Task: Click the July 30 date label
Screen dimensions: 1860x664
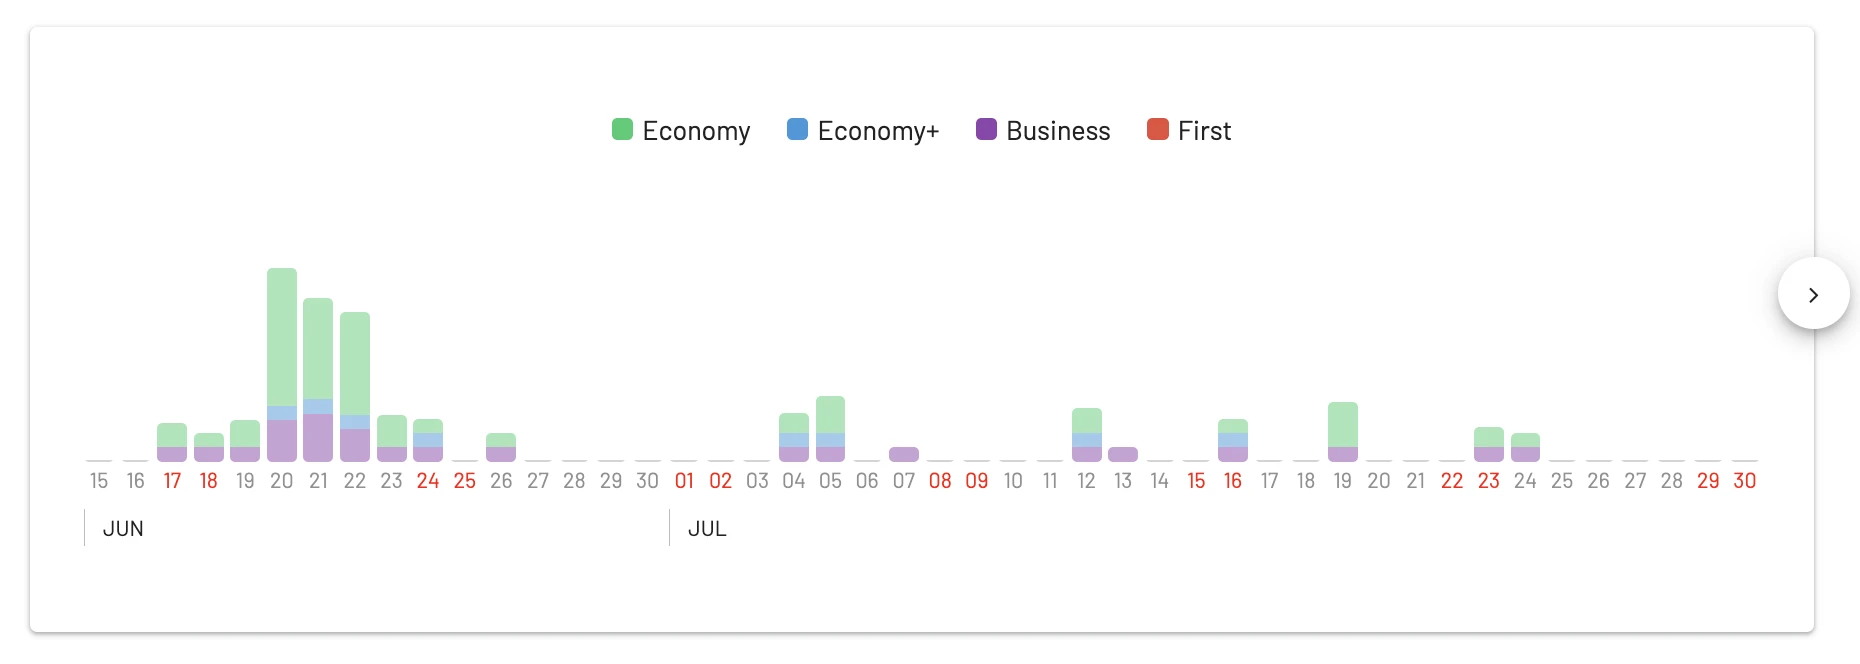Action: [1745, 481]
